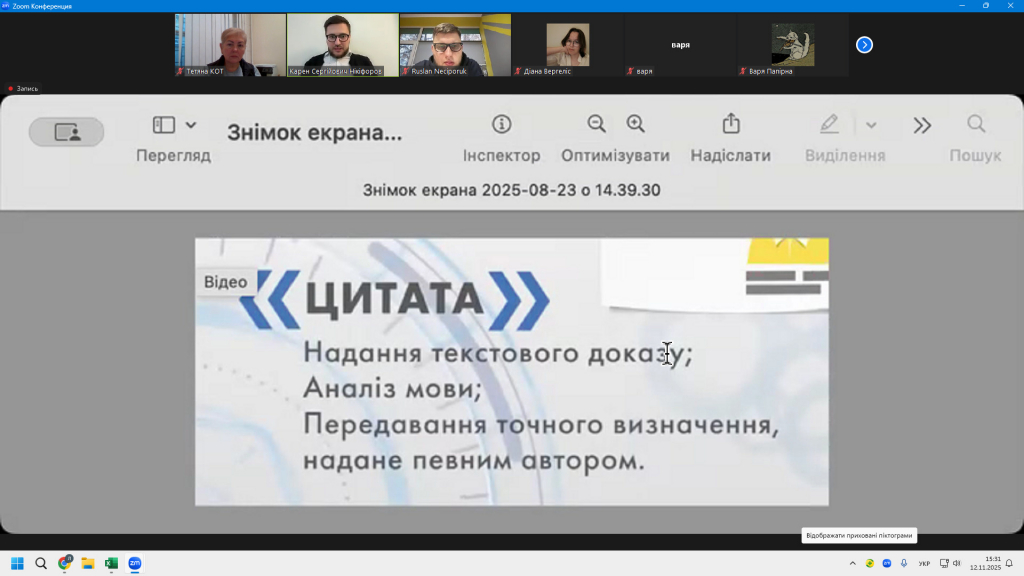Screen dimensions: 1024x576
Task: Toggle the sidebar view (Перегляд) button
Action: pos(164,125)
